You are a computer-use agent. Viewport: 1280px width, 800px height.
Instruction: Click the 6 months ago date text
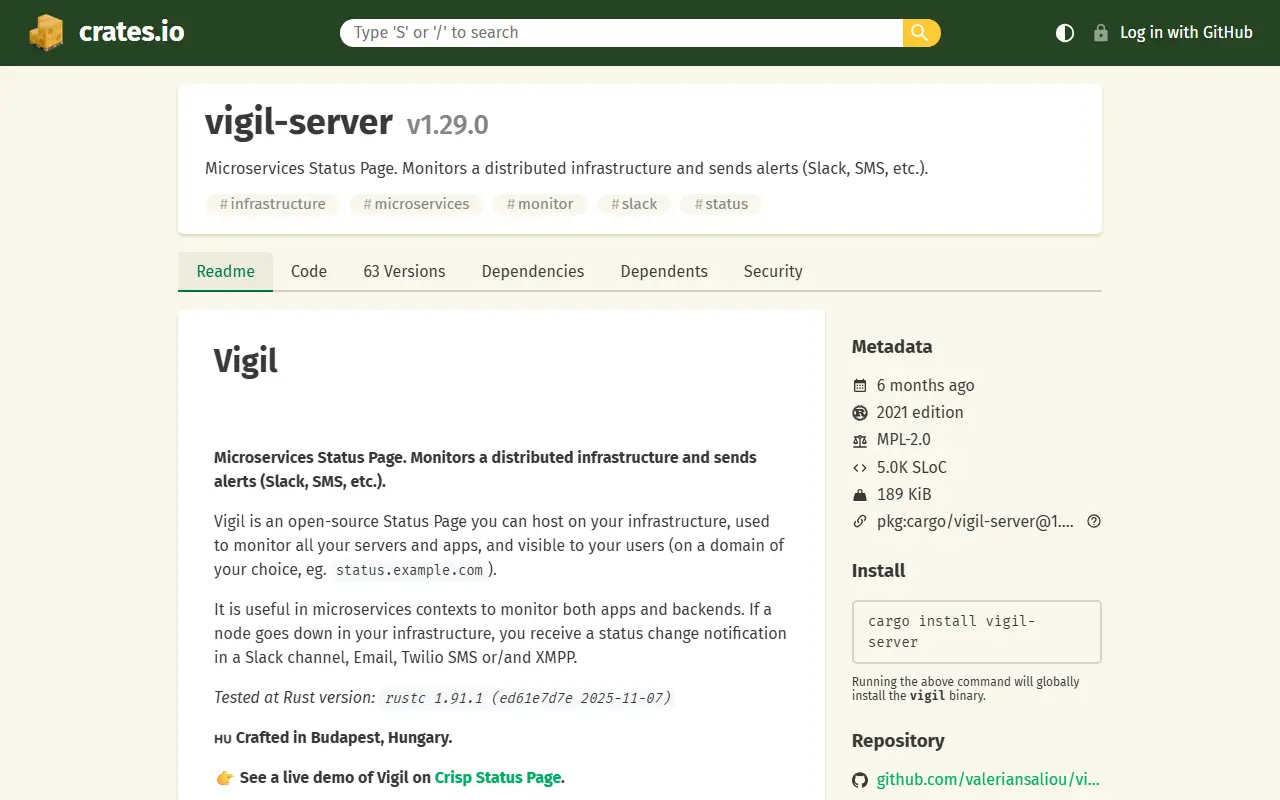(925, 385)
